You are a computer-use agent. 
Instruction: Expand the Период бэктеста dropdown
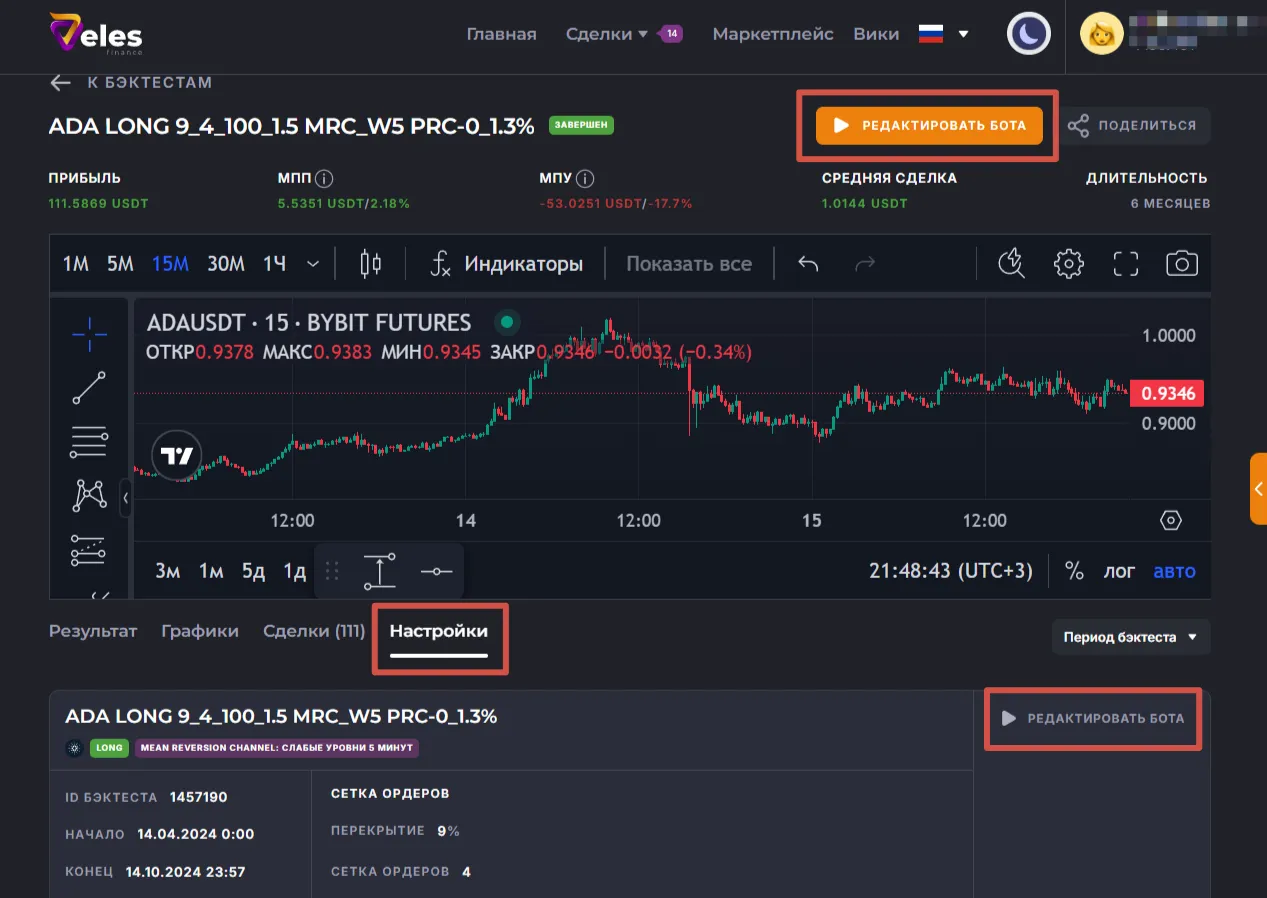[1130, 637]
